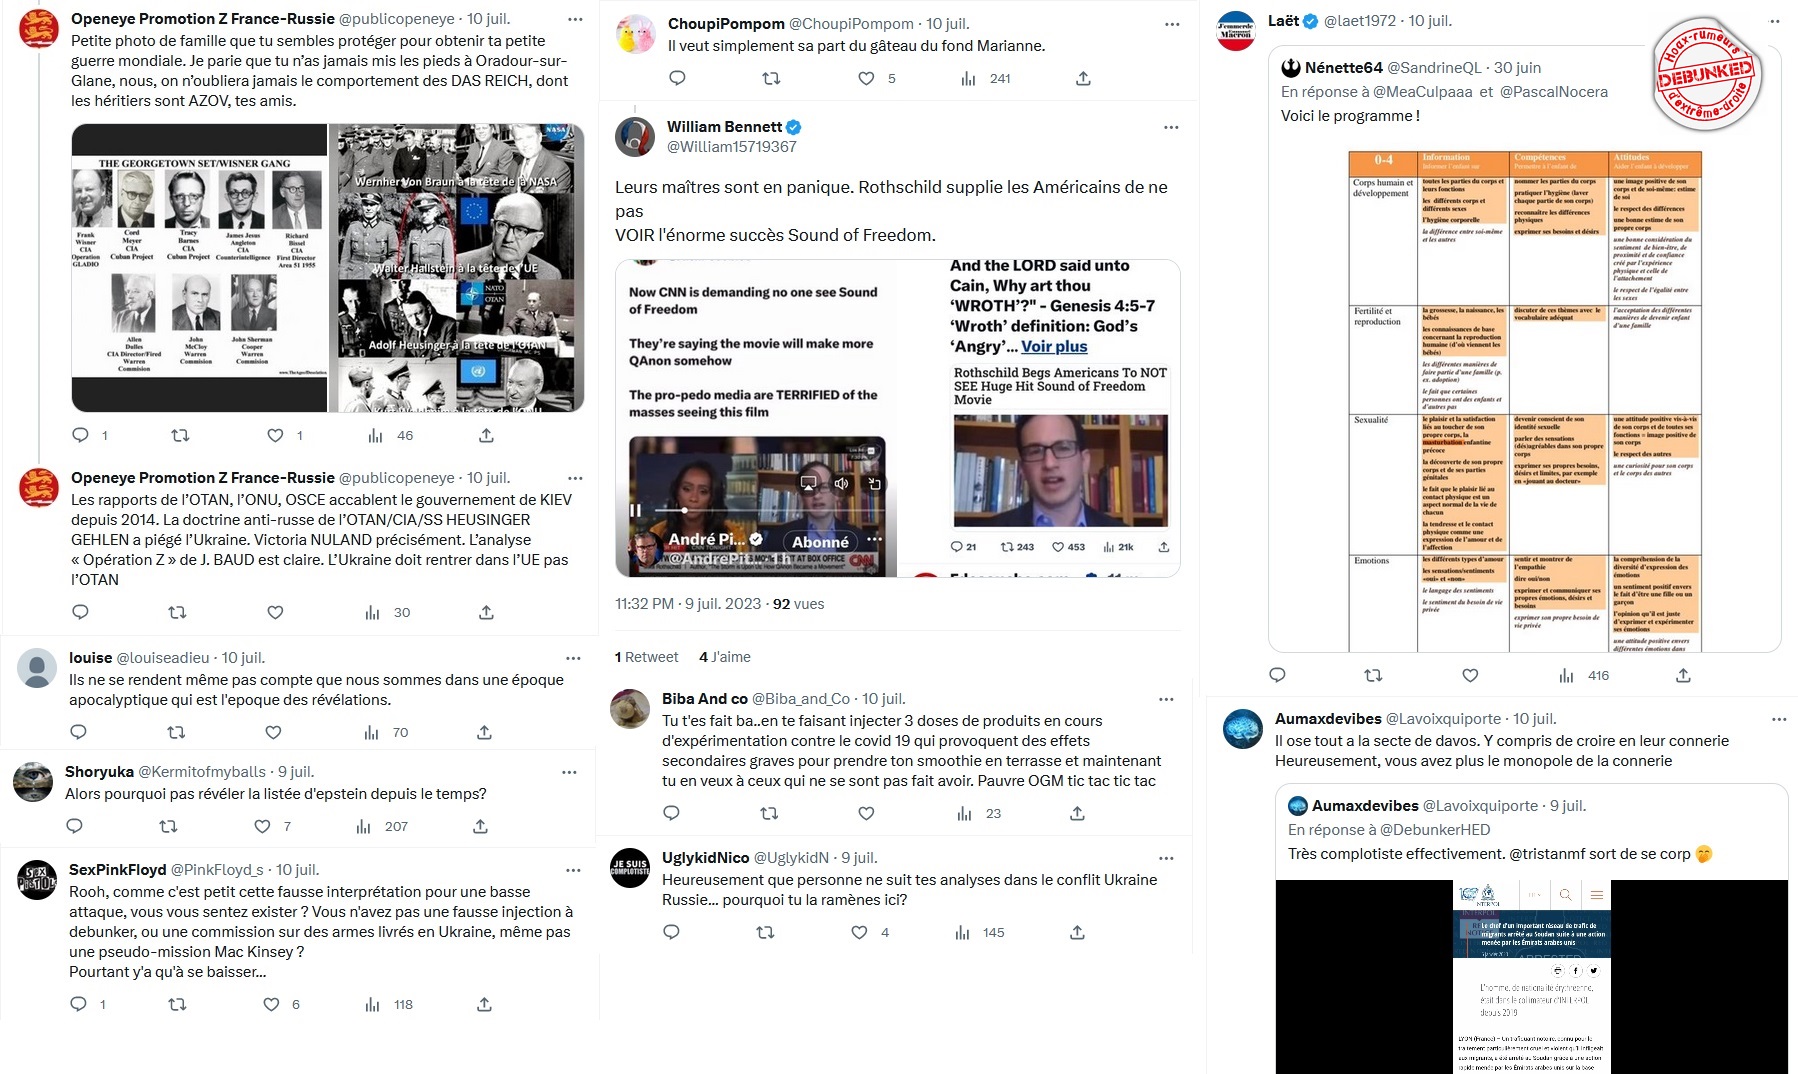Image resolution: width=1798 pixels, height=1074 pixels.
Task: View analytics on UglykidNico's tweet
Action: tap(962, 932)
